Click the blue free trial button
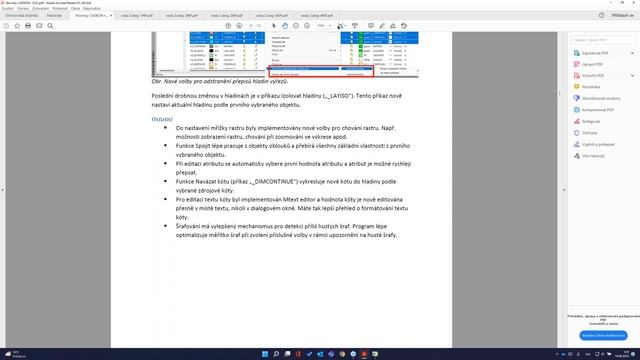Viewport: 640px width, 360px height. tap(603, 336)
